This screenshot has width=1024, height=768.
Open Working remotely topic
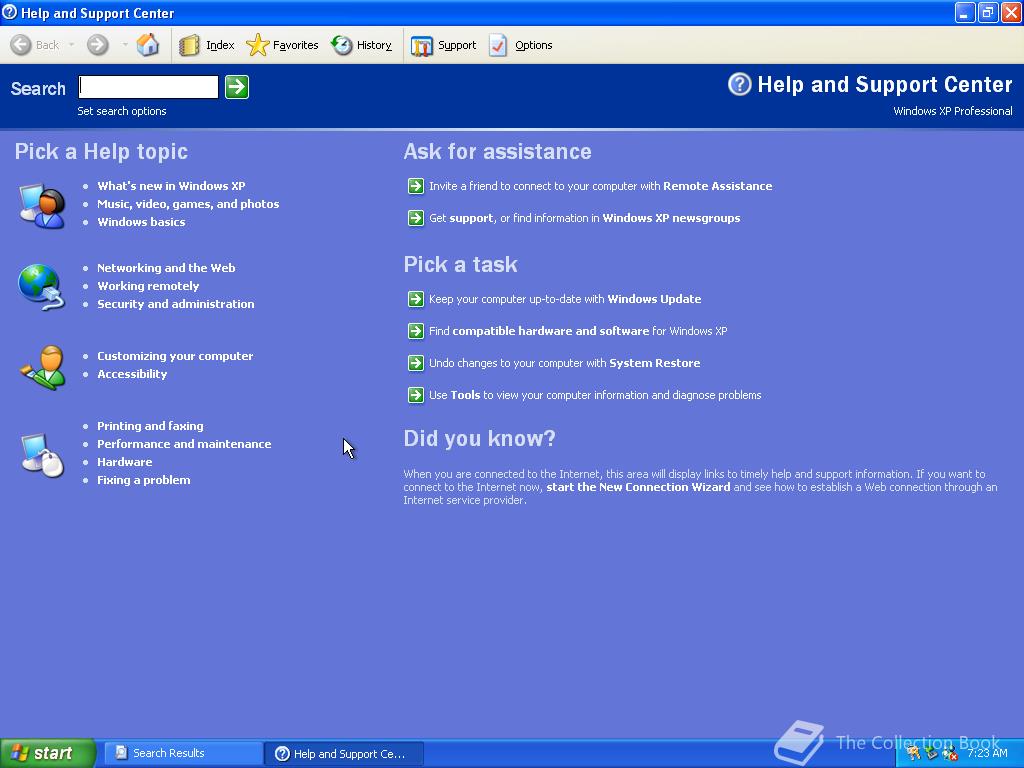click(x=148, y=286)
